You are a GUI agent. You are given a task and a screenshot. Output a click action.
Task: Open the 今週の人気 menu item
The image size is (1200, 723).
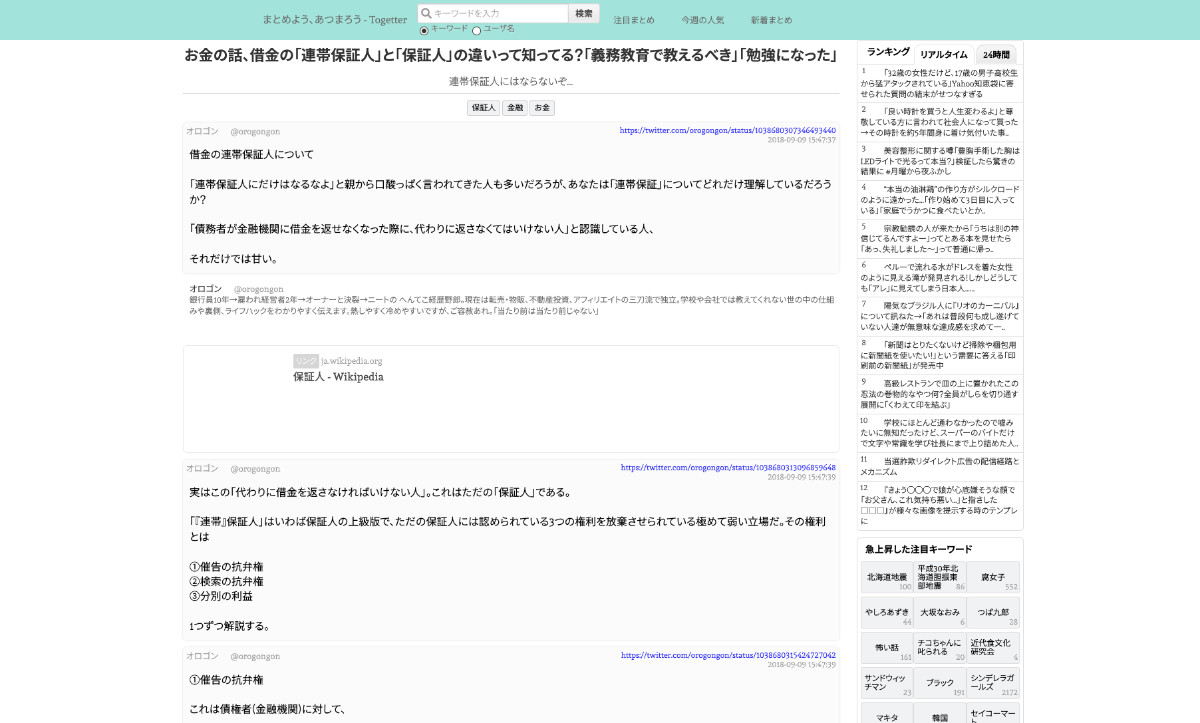point(703,18)
